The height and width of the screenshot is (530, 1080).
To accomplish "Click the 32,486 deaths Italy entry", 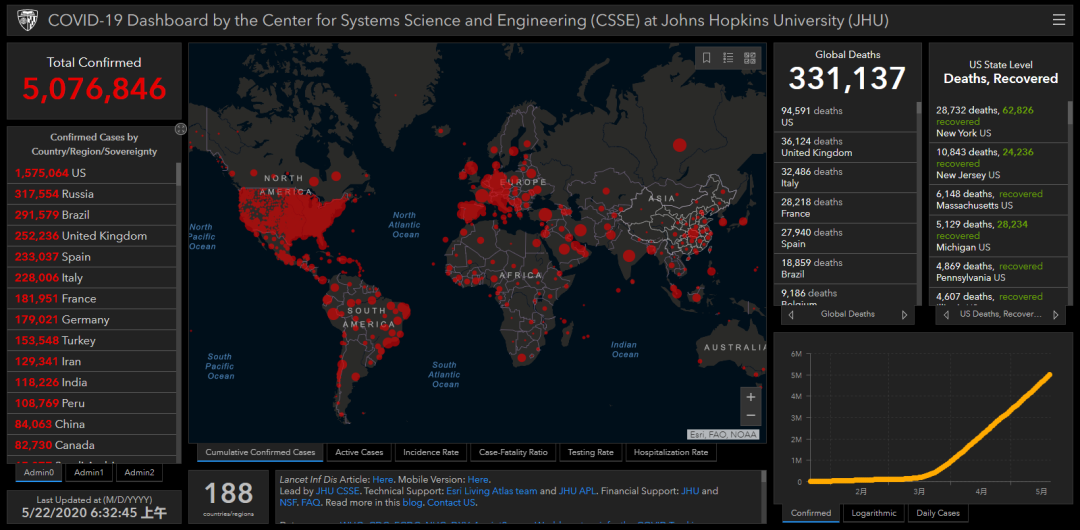I will pyautogui.click(x=847, y=177).
